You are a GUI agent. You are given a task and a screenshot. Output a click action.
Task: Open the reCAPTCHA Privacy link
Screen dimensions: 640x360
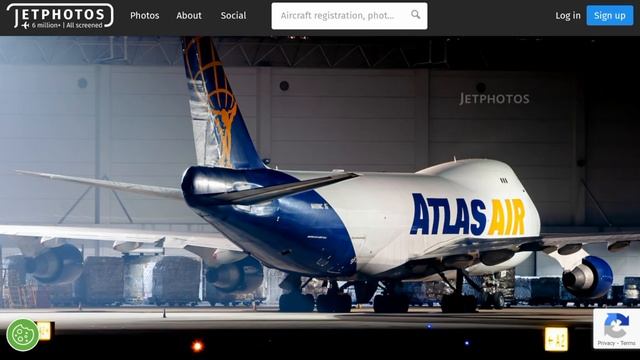606,343
